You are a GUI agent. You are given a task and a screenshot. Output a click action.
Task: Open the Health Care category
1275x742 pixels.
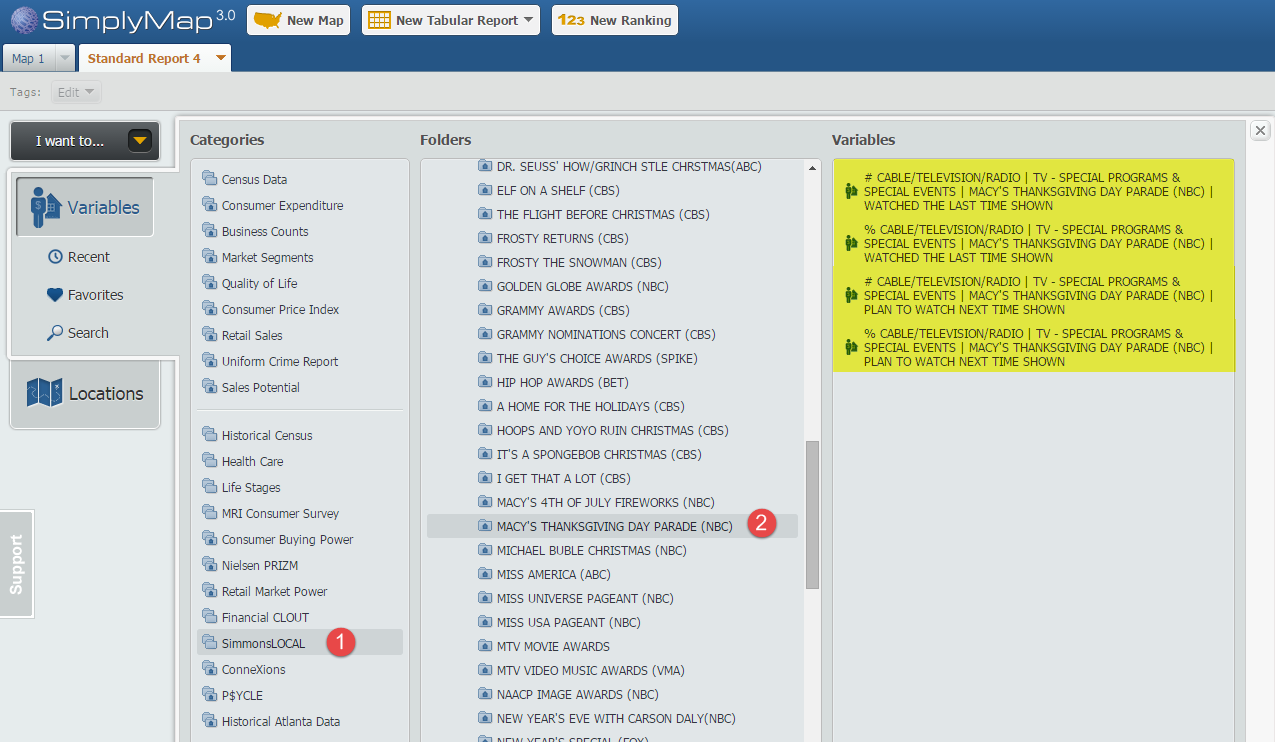(252, 461)
